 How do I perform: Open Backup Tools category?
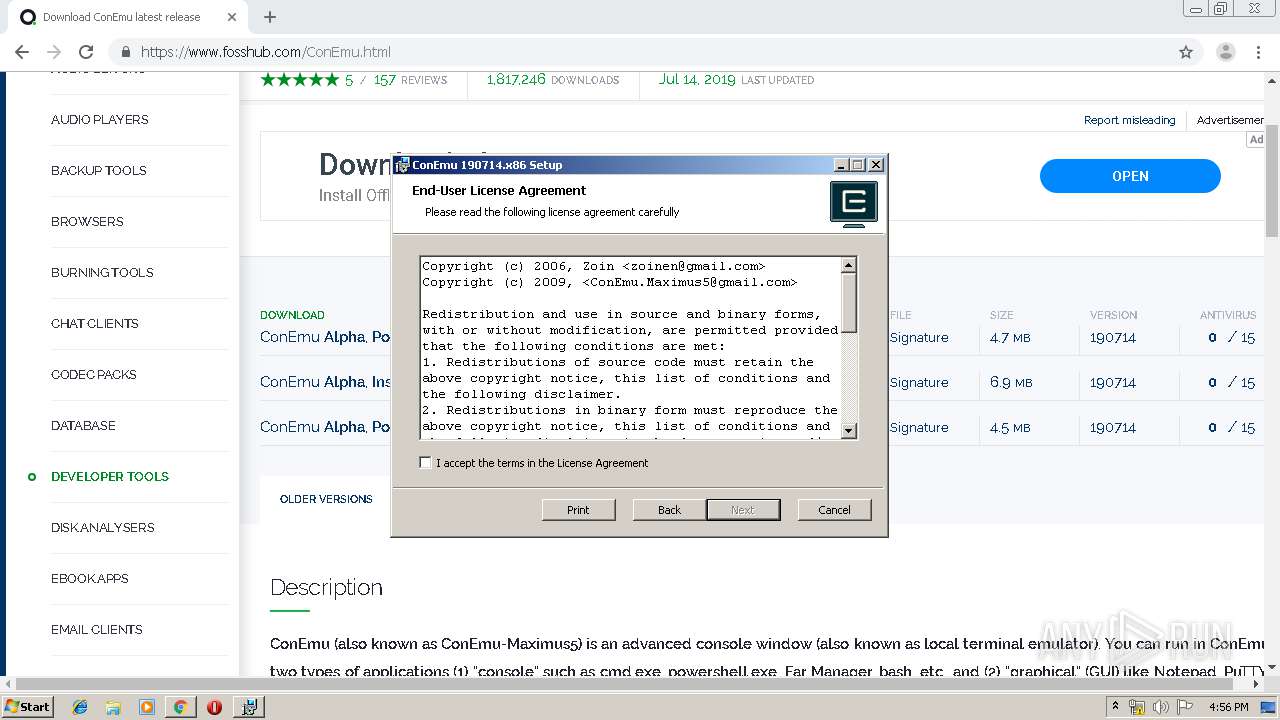tap(99, 171)
